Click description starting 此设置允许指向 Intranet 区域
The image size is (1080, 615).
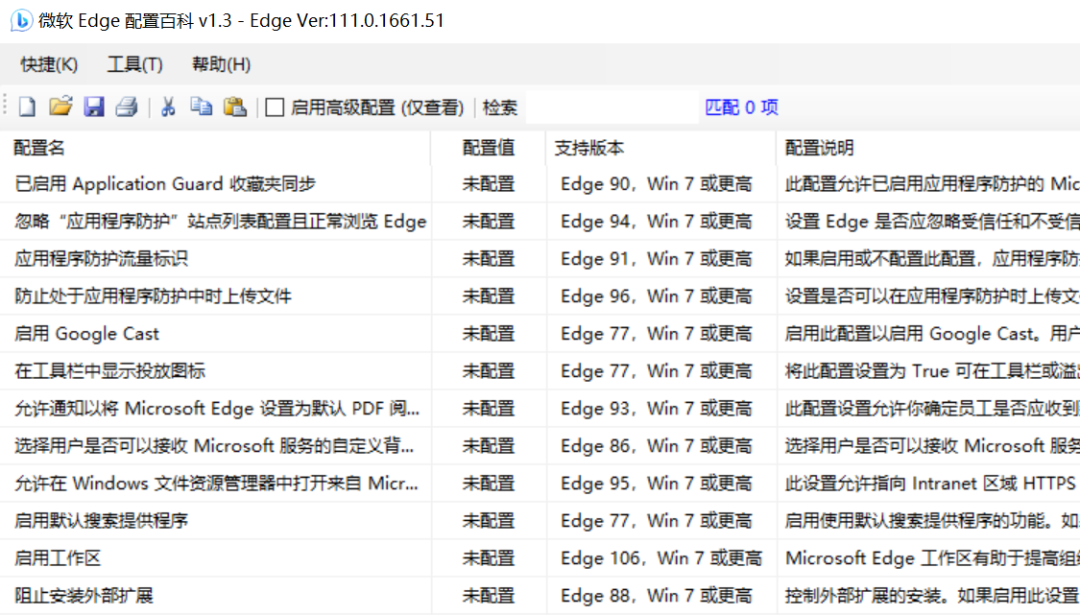coord(932,483)
